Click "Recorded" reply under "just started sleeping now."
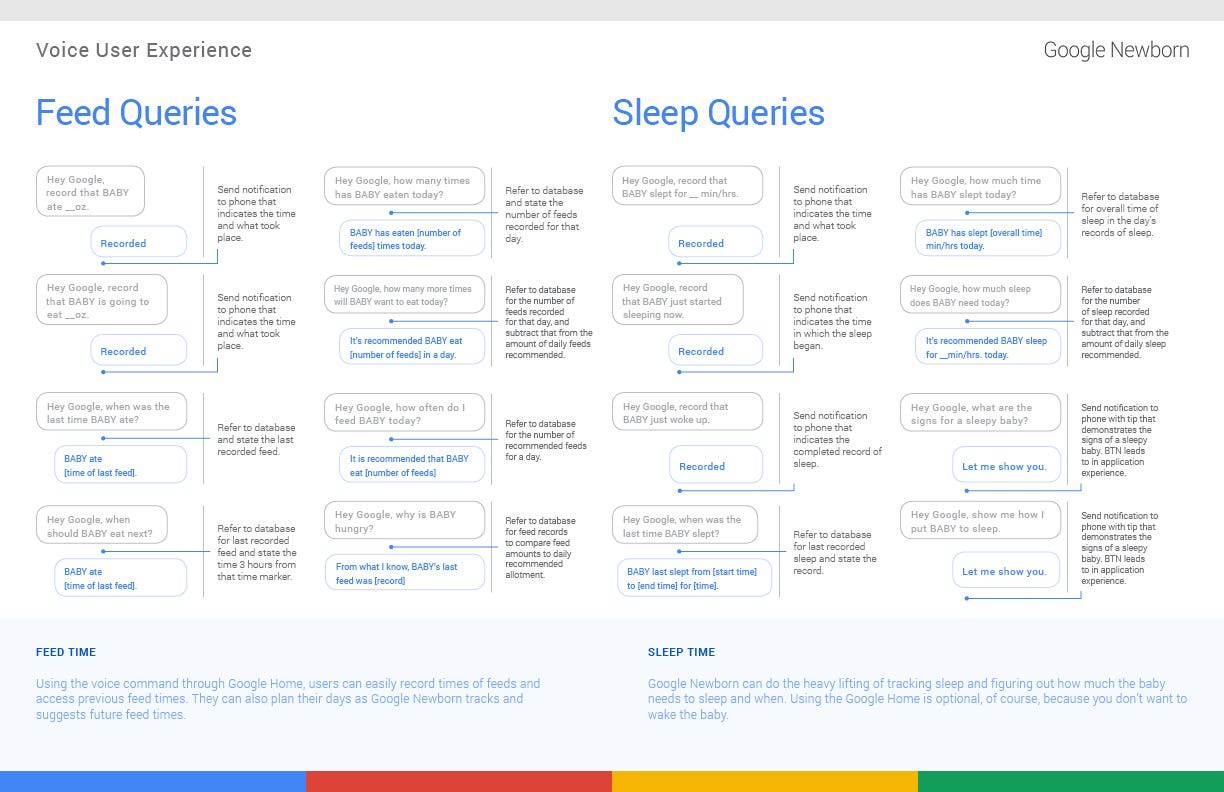The width and height of the screenshot is (1224, 792). [716, 350]
